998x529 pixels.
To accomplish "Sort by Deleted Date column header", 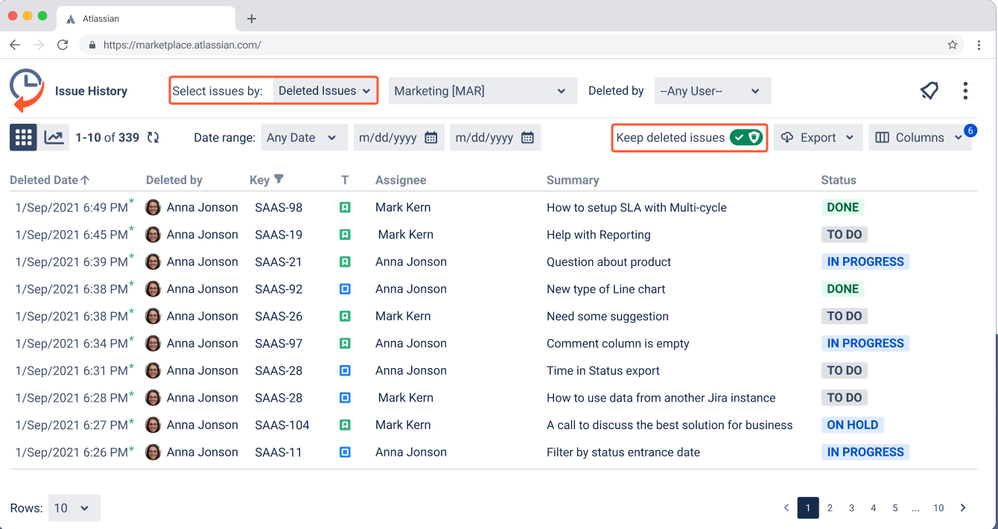I will [49, 180].
